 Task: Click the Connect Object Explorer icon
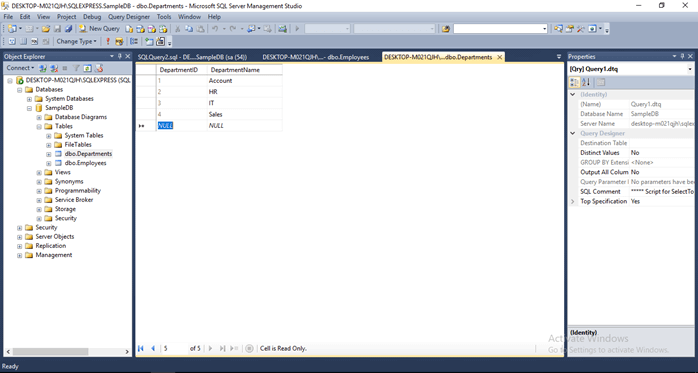[43, 68]
